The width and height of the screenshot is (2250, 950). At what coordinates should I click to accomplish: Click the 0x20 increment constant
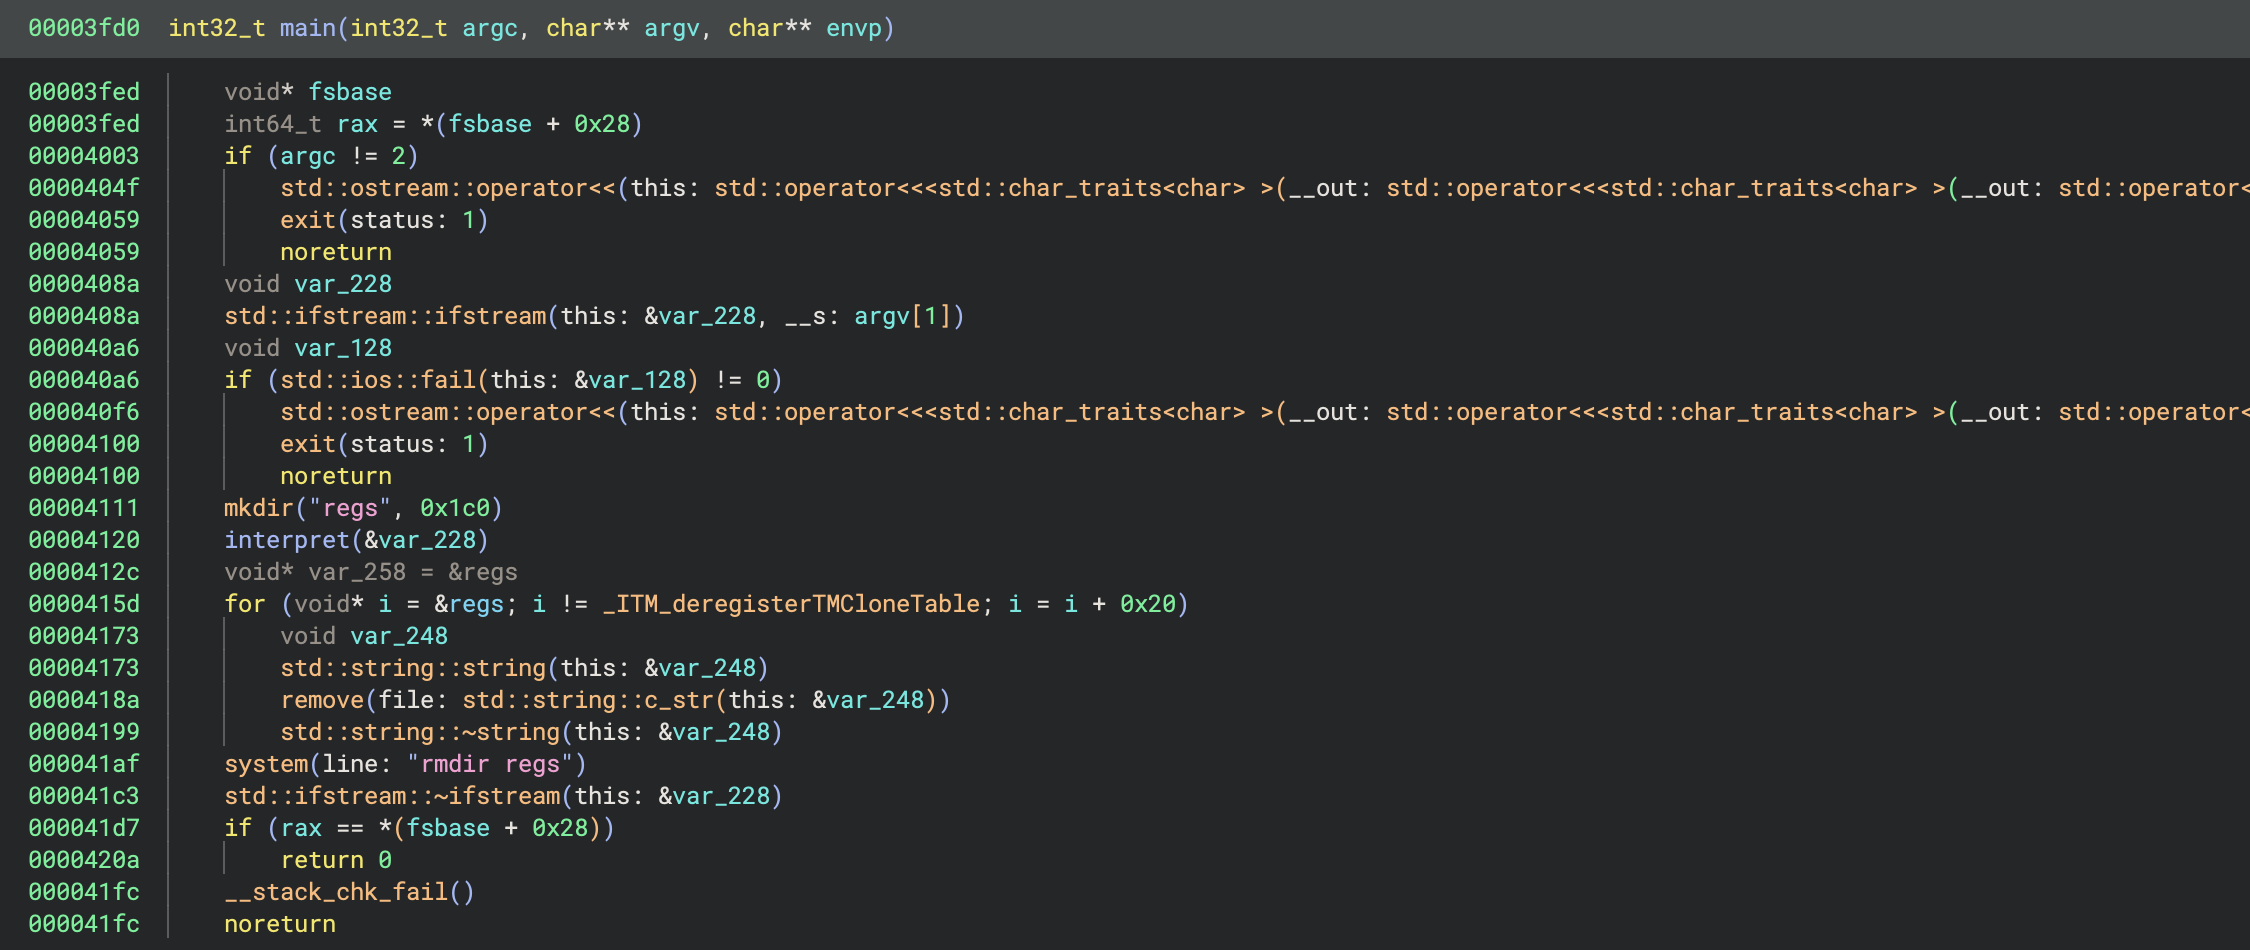coord(1148,604)
